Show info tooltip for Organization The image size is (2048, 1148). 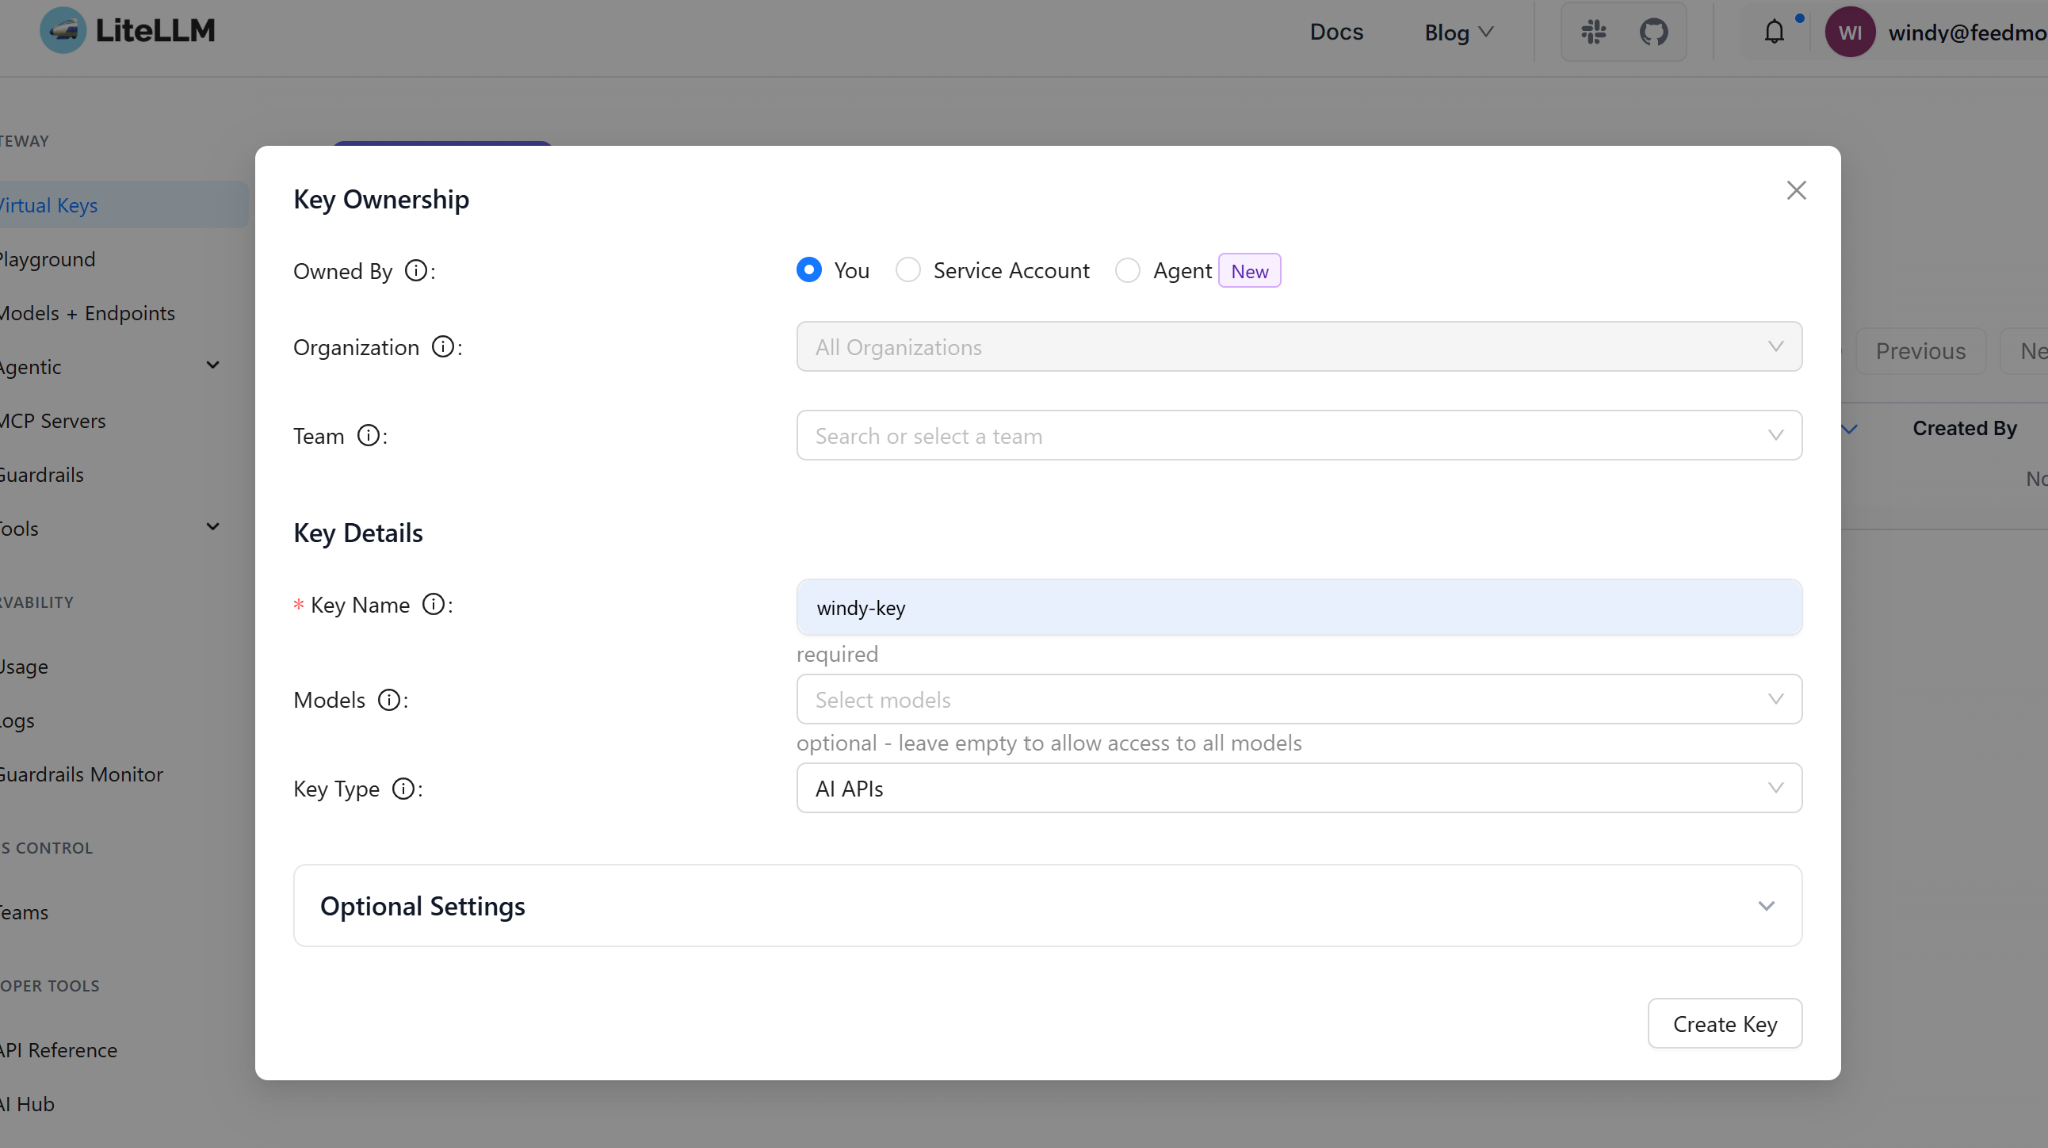[x=443, y=347]
